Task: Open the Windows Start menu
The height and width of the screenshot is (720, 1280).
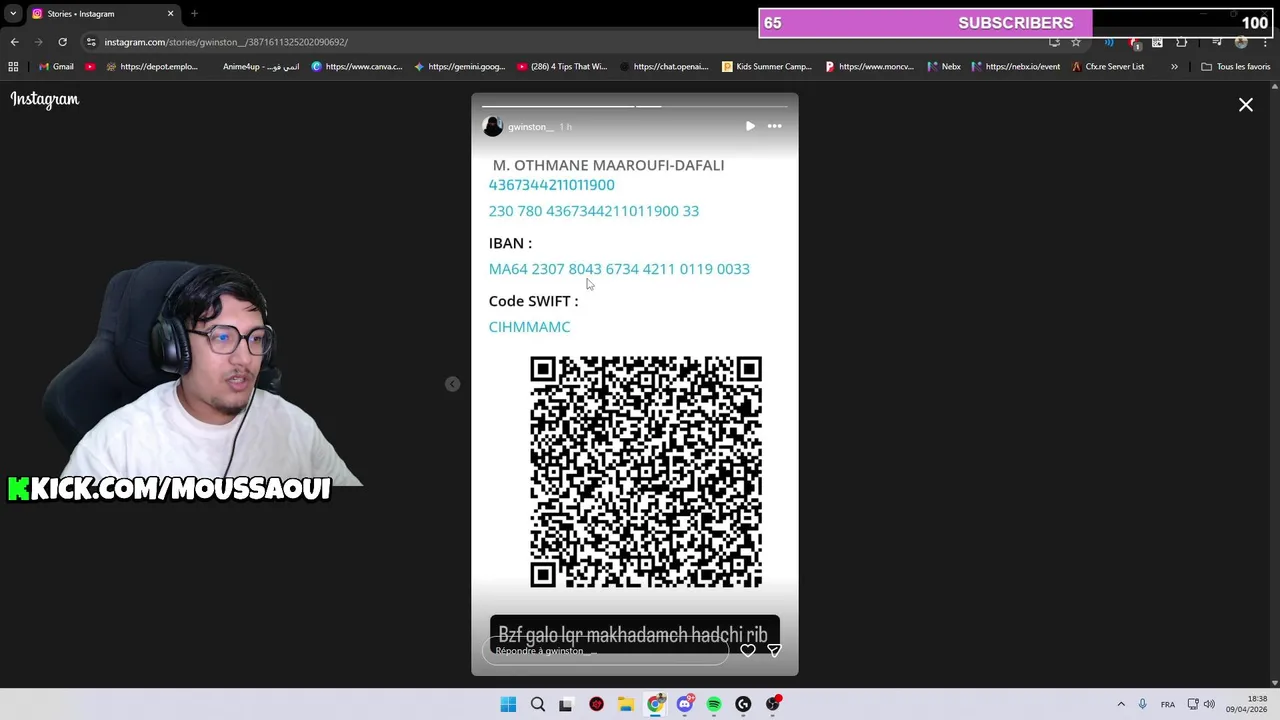Action: (x=508, y=704)
